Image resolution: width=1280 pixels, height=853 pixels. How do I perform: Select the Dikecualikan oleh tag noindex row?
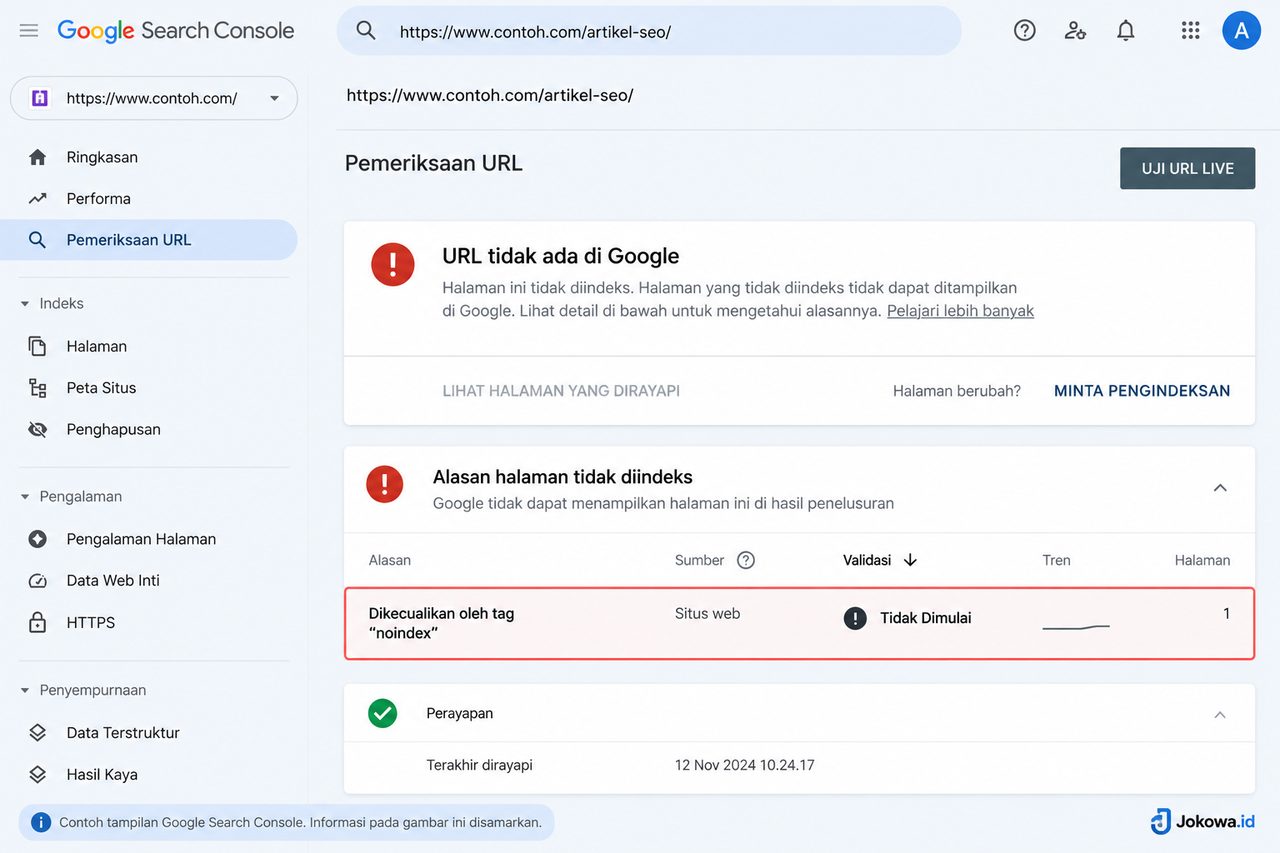click(799, 623)
